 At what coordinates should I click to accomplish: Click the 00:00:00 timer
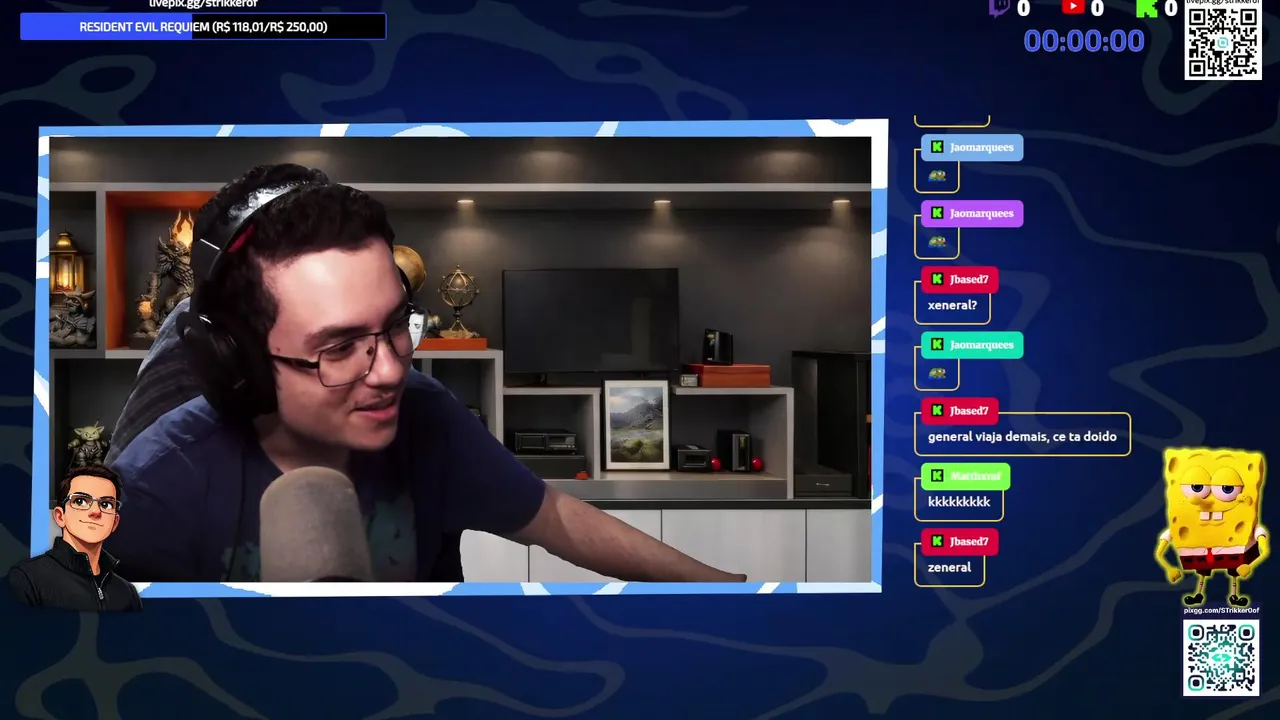coord(1084,41)
